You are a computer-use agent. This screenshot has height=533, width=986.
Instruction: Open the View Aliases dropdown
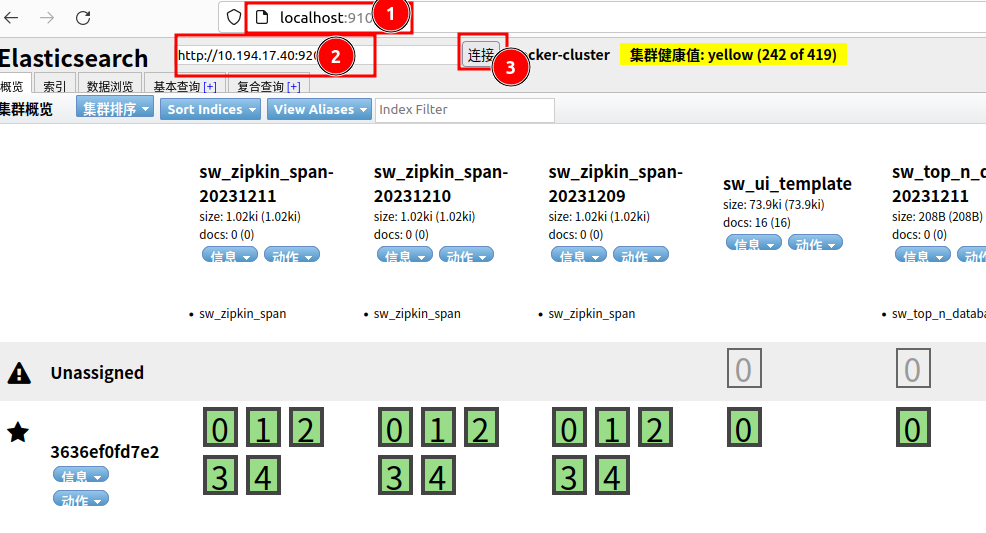pyautogui.click(x=319, y=109)
